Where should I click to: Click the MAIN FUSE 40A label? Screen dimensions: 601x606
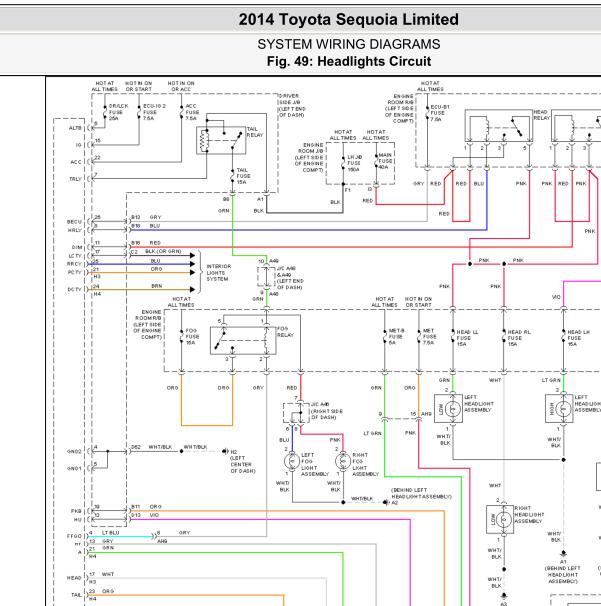385,161
